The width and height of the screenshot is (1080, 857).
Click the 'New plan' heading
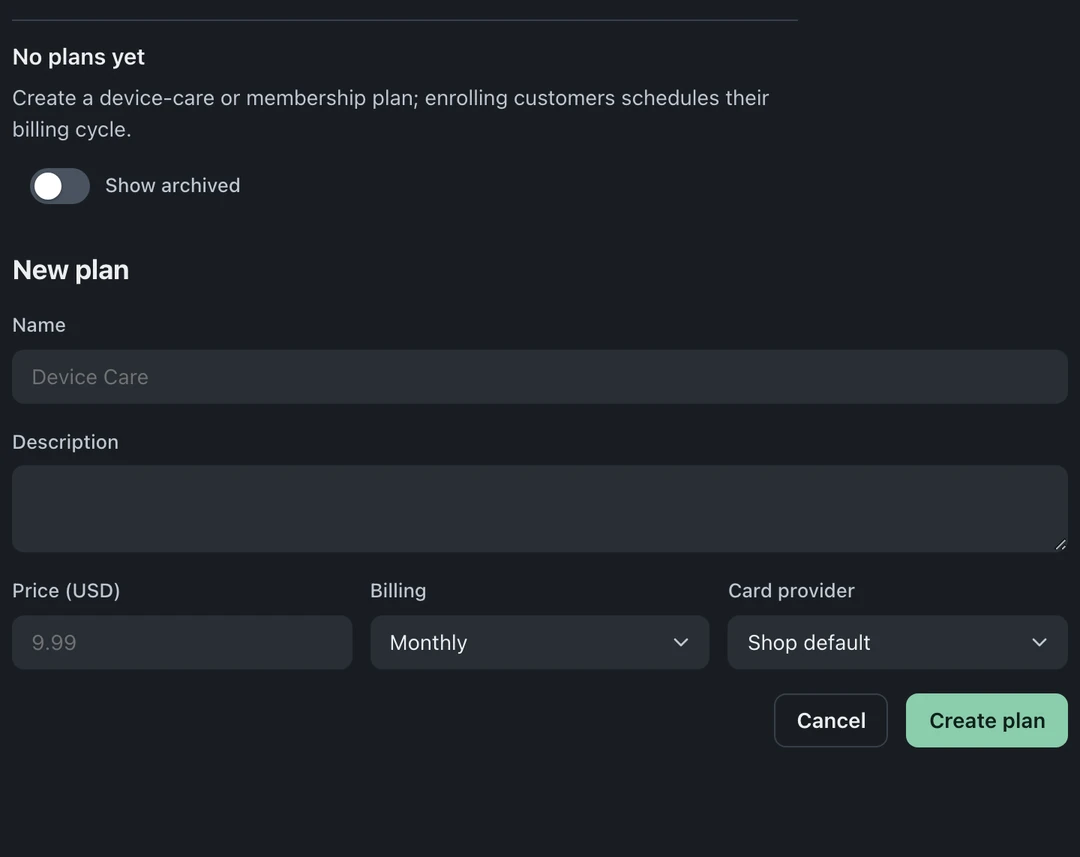pyautogui.click(x=71, y=270)
